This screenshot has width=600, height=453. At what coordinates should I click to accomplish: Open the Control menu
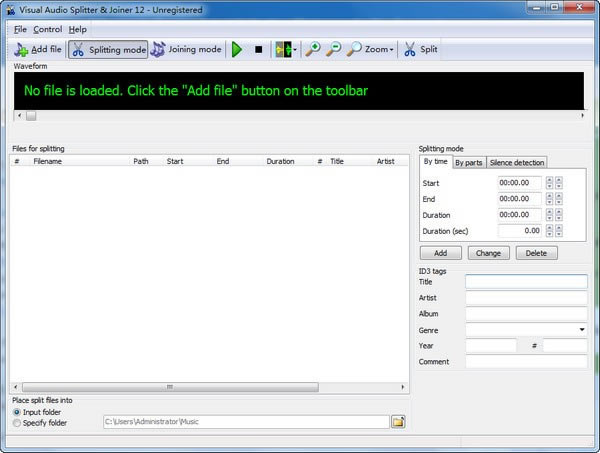47,29
